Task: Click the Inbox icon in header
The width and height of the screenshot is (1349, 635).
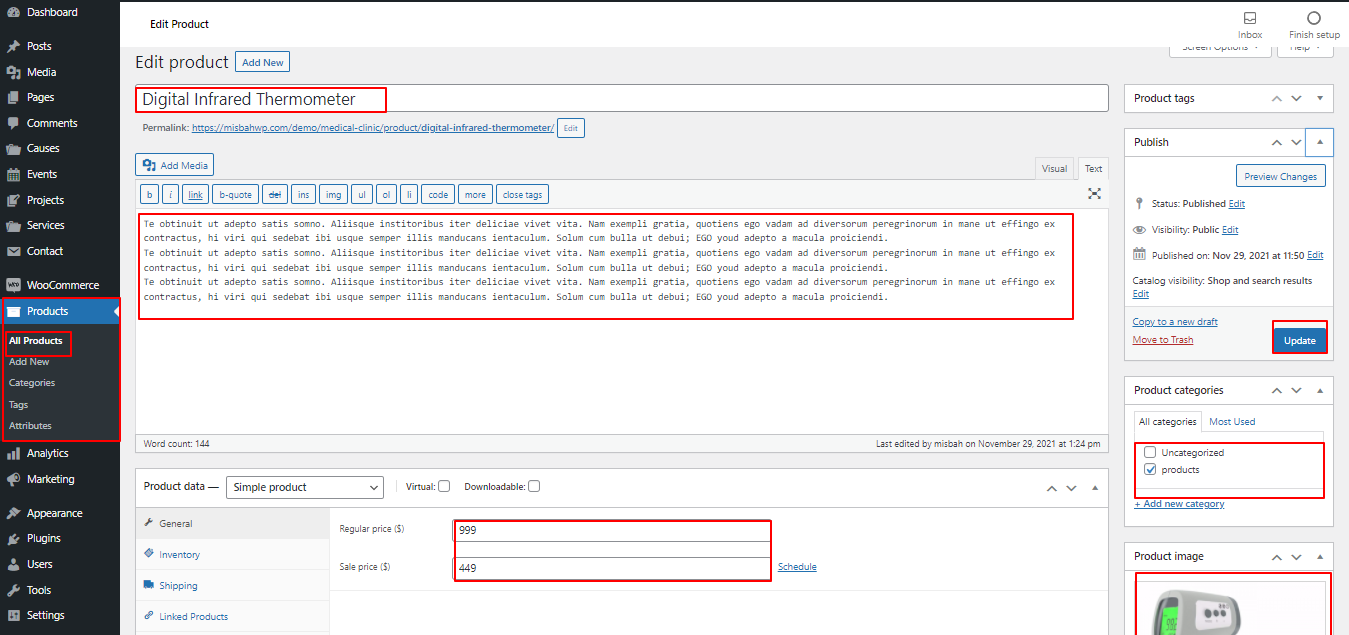Action: coord(1250,18)
